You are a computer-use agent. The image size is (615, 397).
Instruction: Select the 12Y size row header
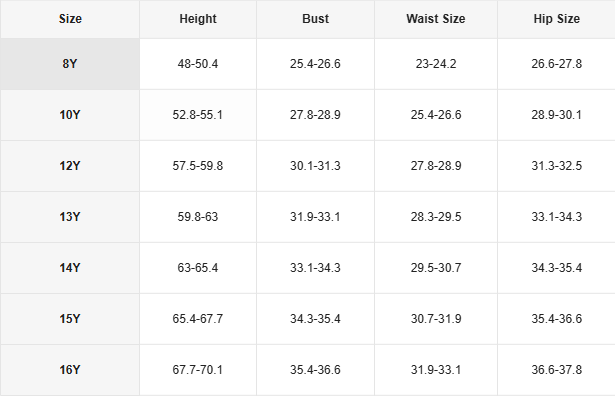pos(70,166)
